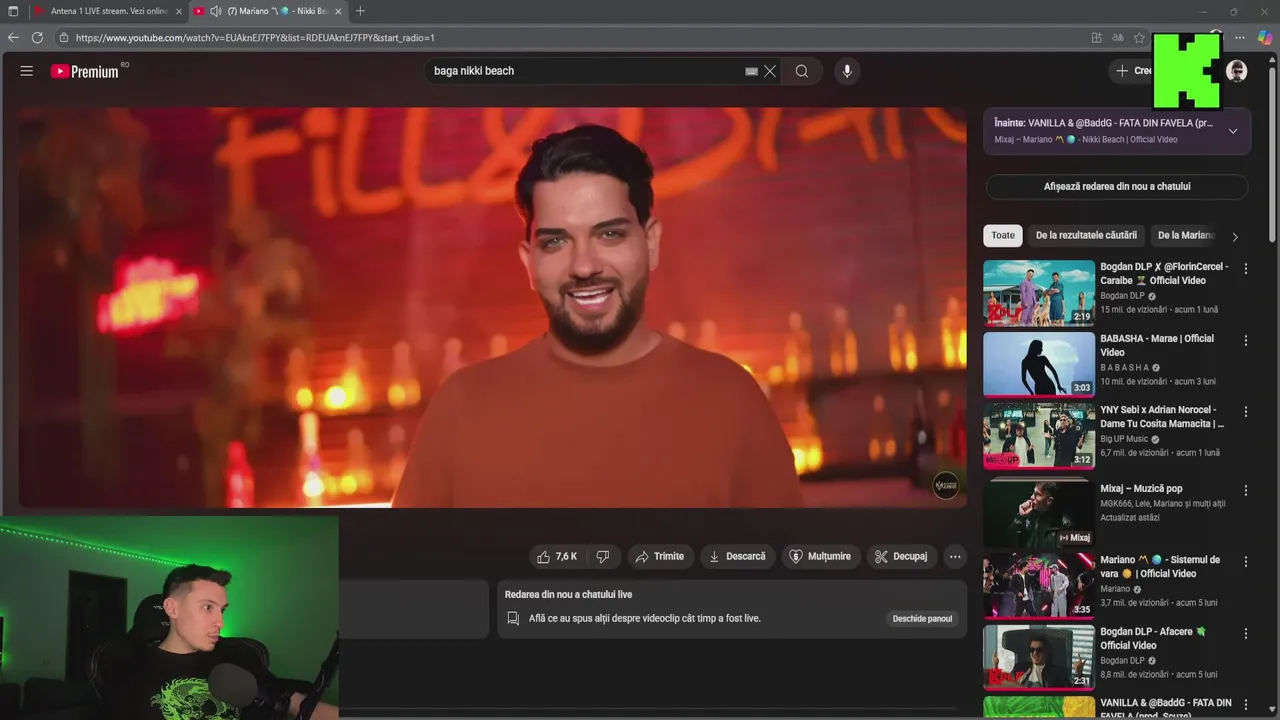Click 'Redarea din nou a chatului live' heading

[568, 595]
